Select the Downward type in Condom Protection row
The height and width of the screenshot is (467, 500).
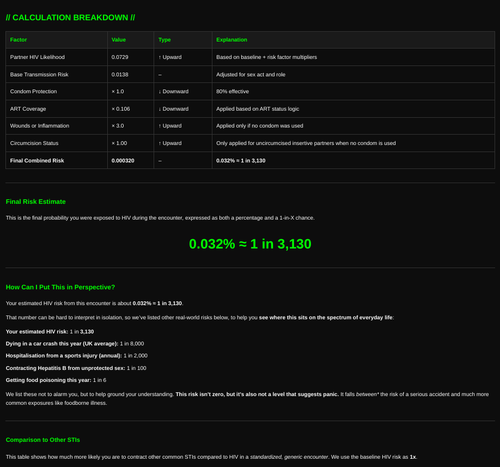(x=173, y=91)
